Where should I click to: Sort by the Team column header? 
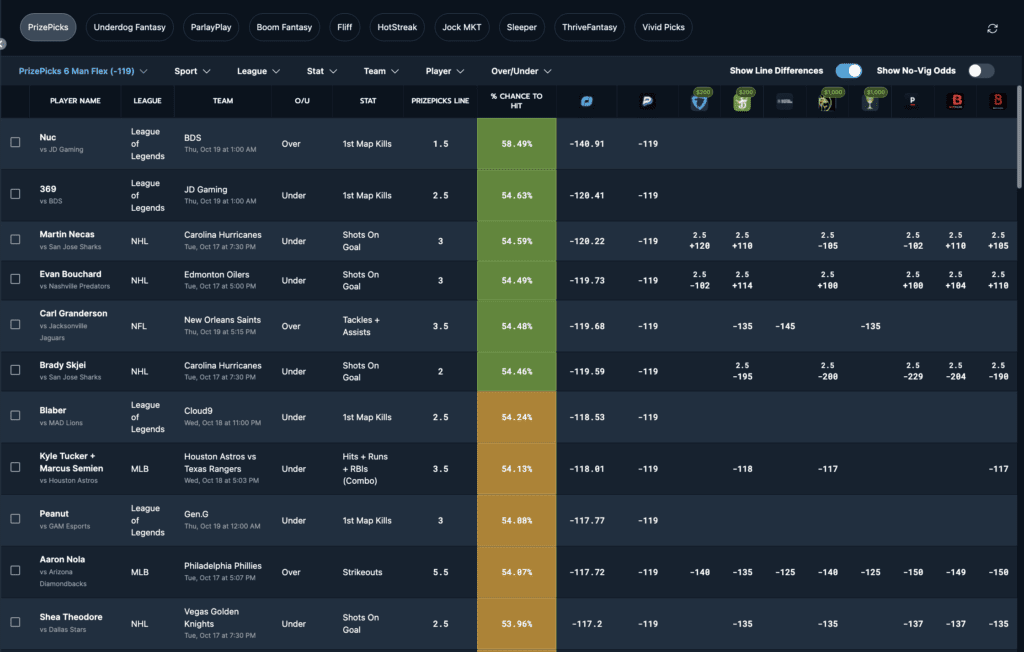(223, 101)
